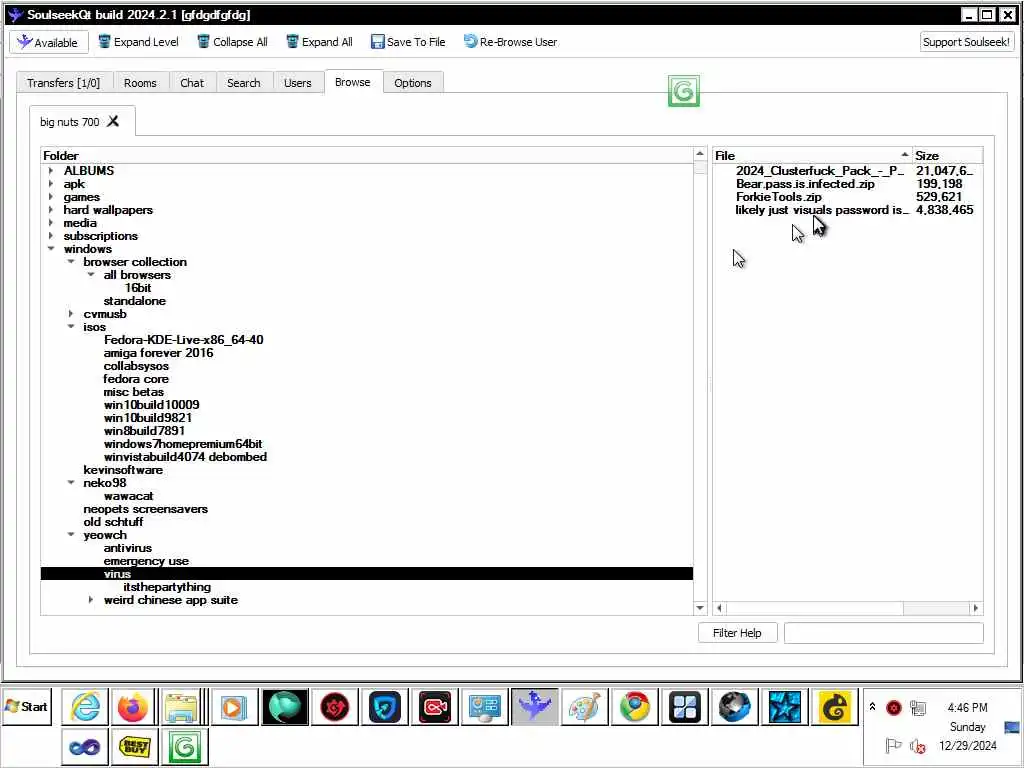Select the winvistabuild4074 debombed folder

pyautogui.click(x=185, y=456)
